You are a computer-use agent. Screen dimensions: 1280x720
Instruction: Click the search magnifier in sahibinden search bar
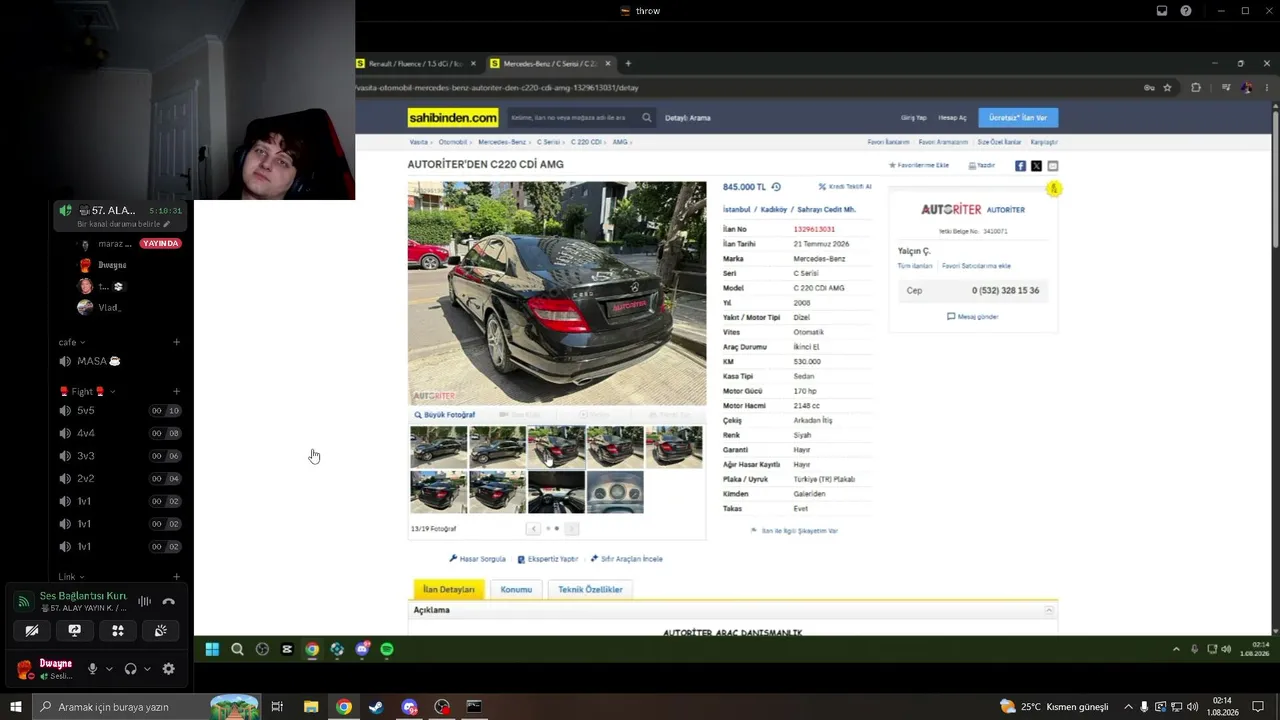[646, 118]
